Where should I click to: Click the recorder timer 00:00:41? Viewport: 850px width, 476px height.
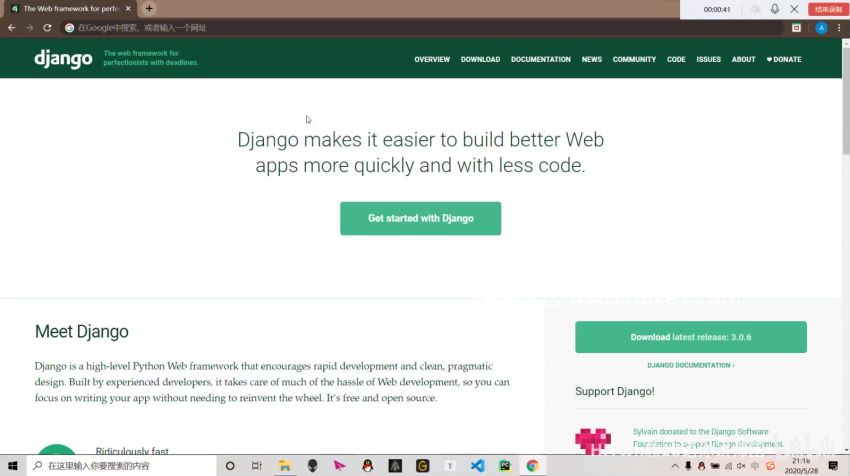[717, 9]
